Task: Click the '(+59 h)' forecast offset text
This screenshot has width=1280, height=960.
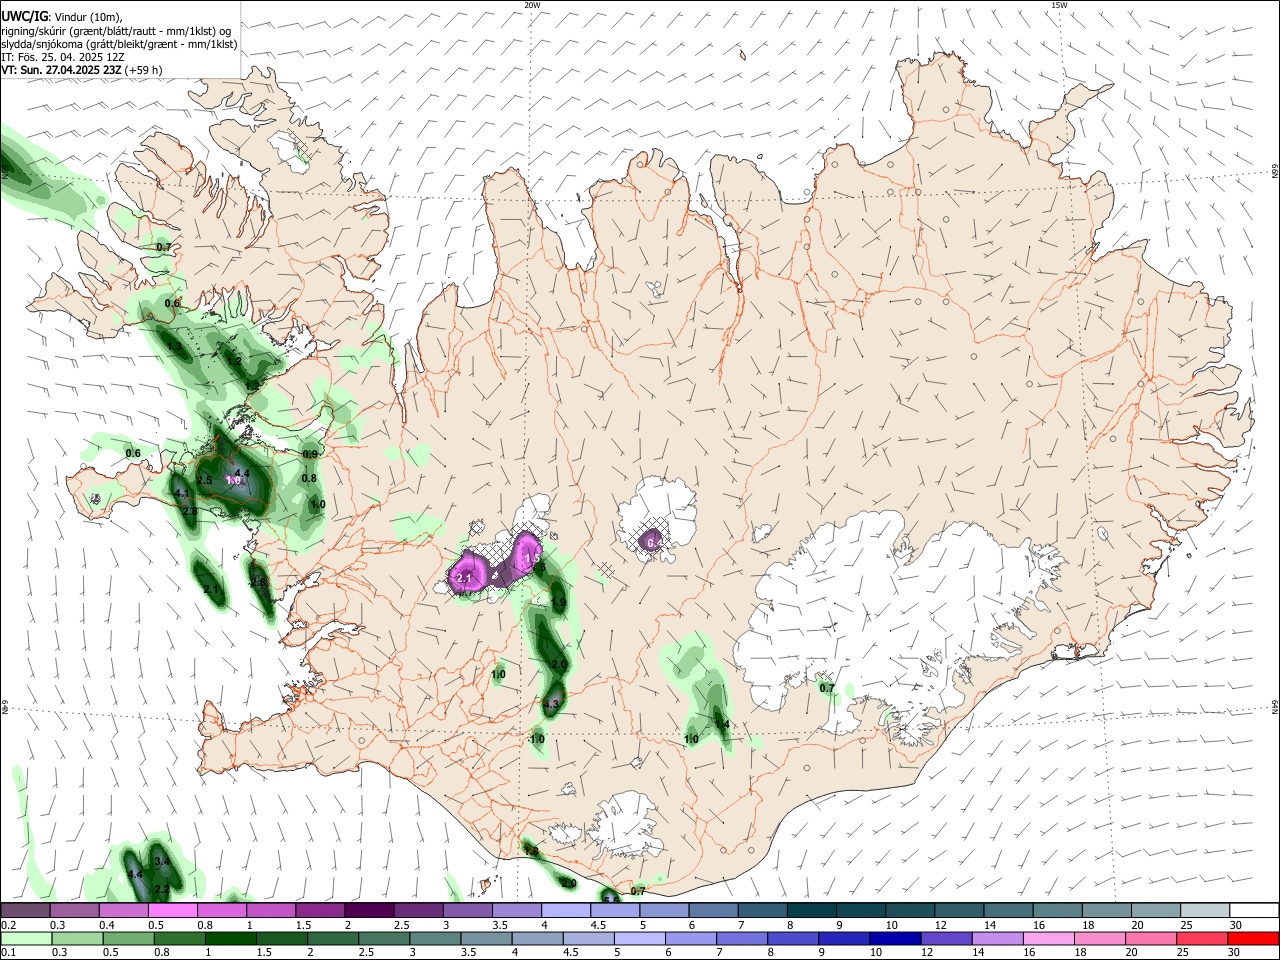Action: [144, 70]
